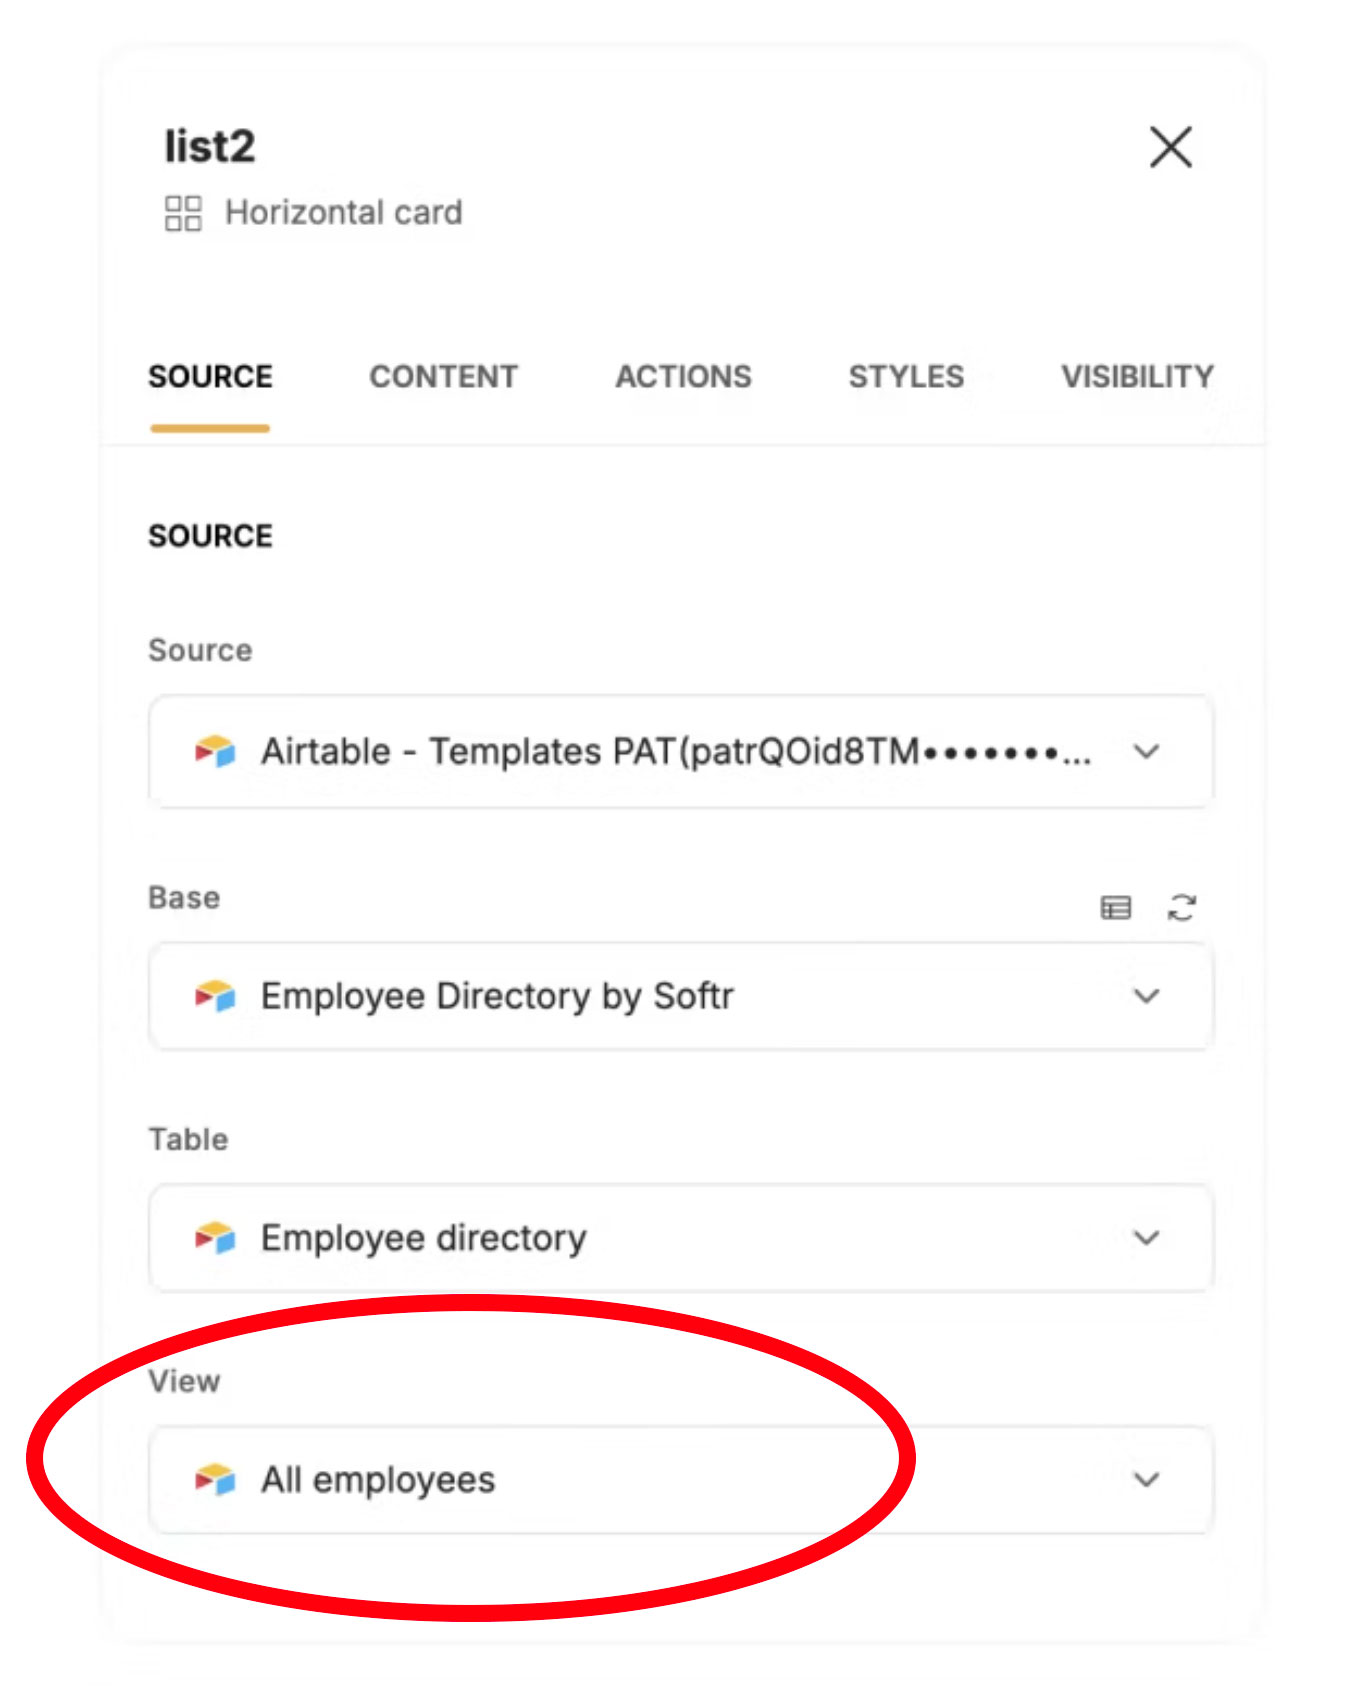Click the Airtable logo in Base field
The height and width of the screenshot is (1686, 1362).
coord(215,996)
